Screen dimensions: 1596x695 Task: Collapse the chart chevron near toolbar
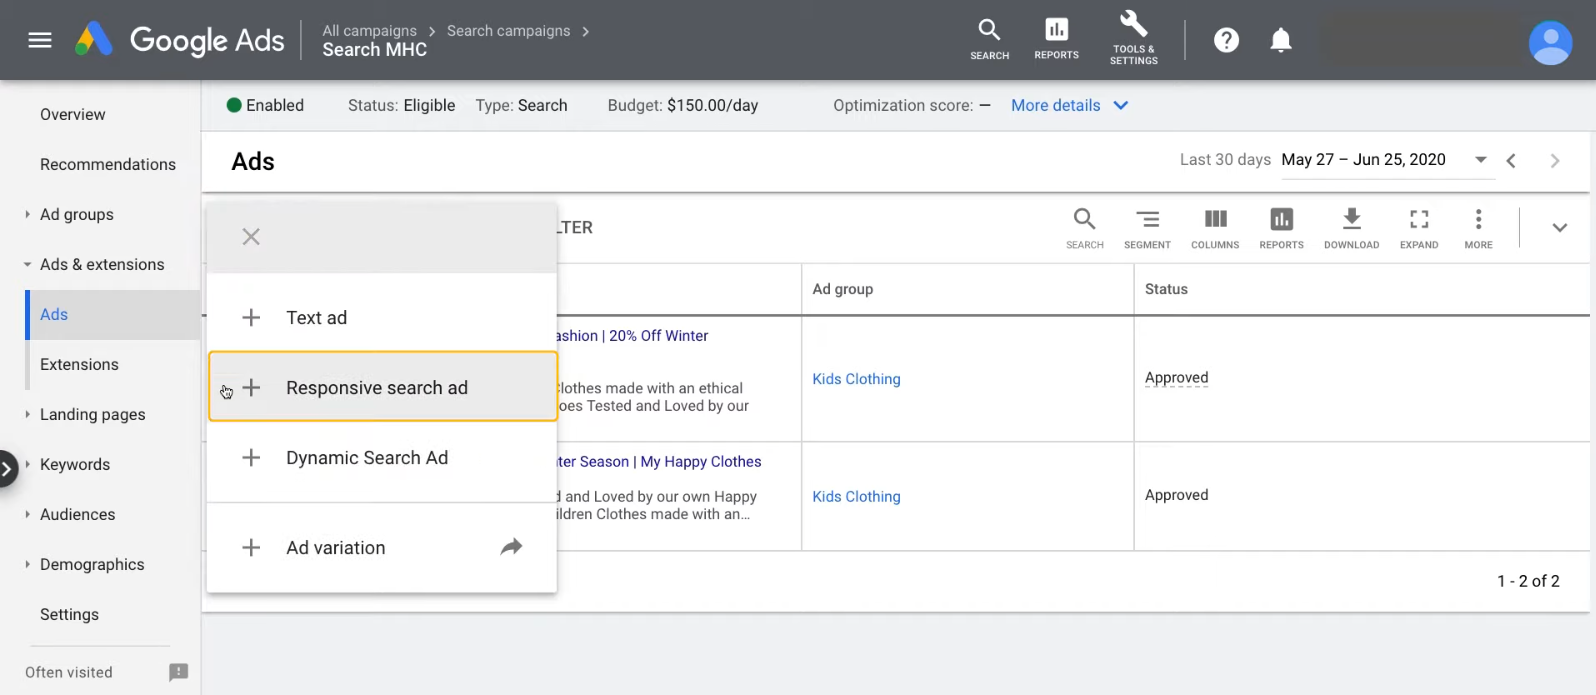click(1559, 228)
